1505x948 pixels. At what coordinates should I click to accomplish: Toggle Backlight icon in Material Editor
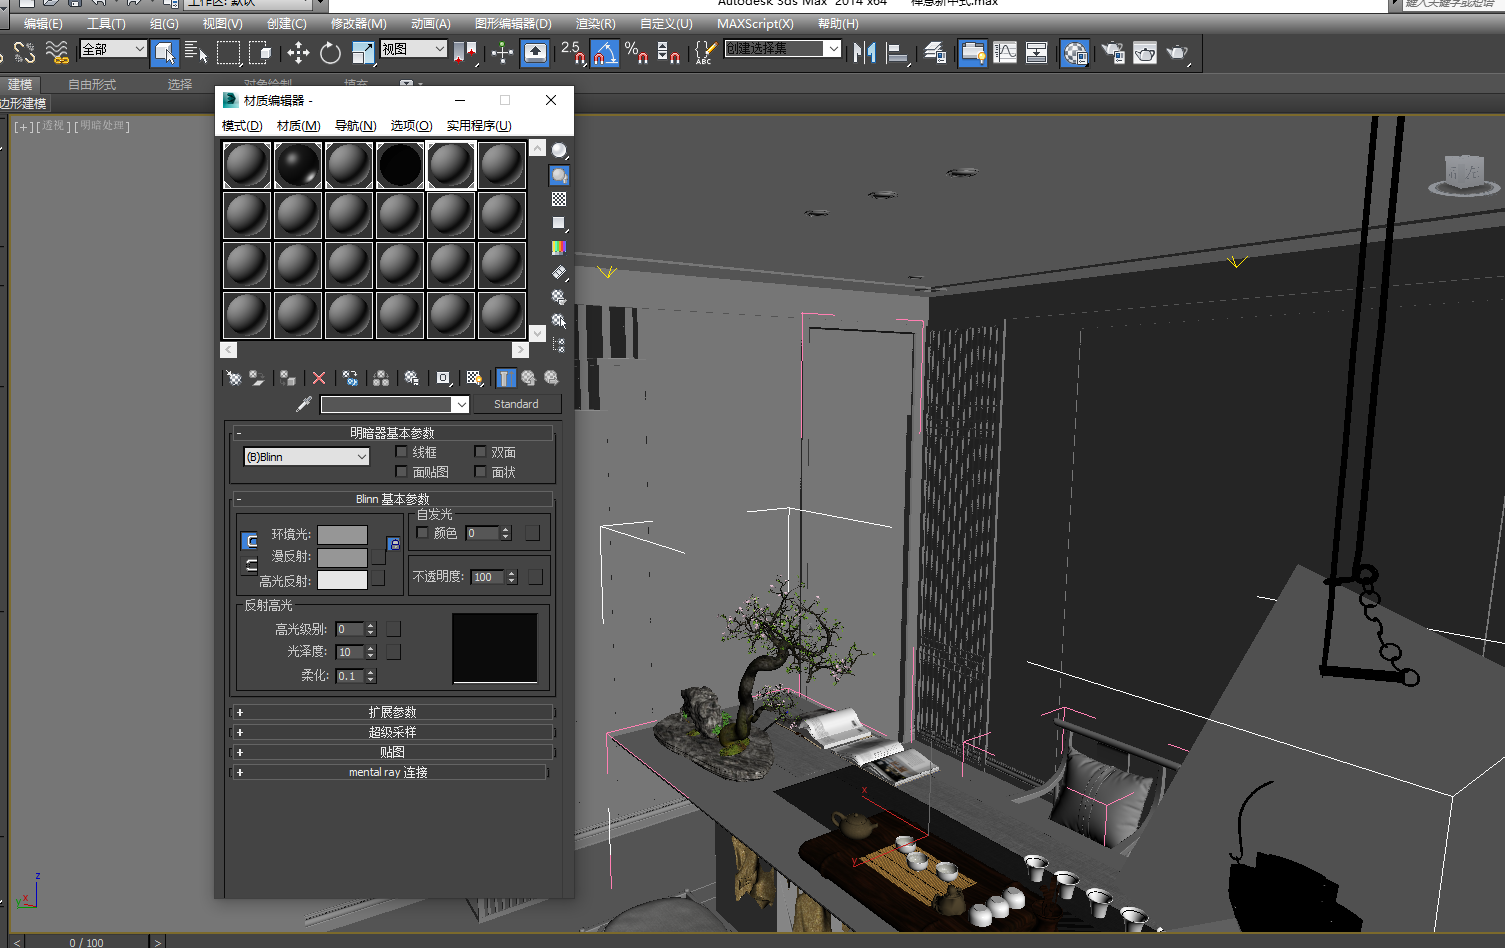pyautogui.click(x=559, y=175)
